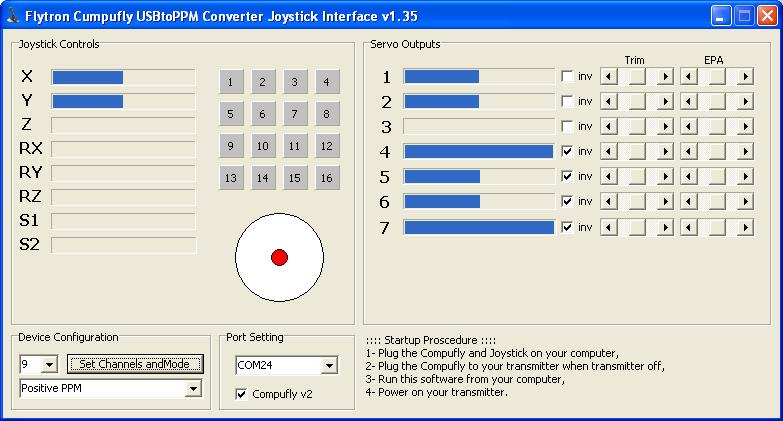Click joystick button indicator 15
Screen dimensions: 783x421
[x=295, y=178]
